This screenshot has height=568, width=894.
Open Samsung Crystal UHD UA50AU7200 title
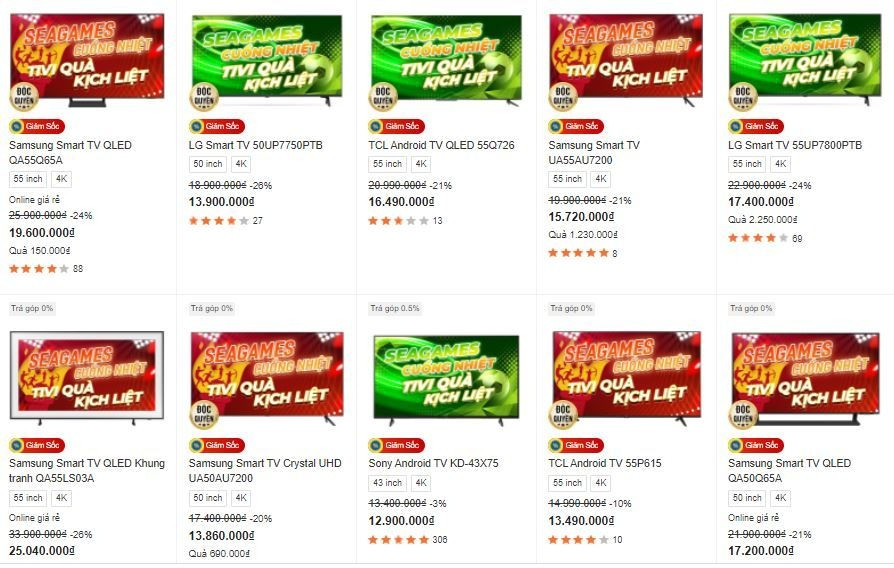tap(265, 471)
